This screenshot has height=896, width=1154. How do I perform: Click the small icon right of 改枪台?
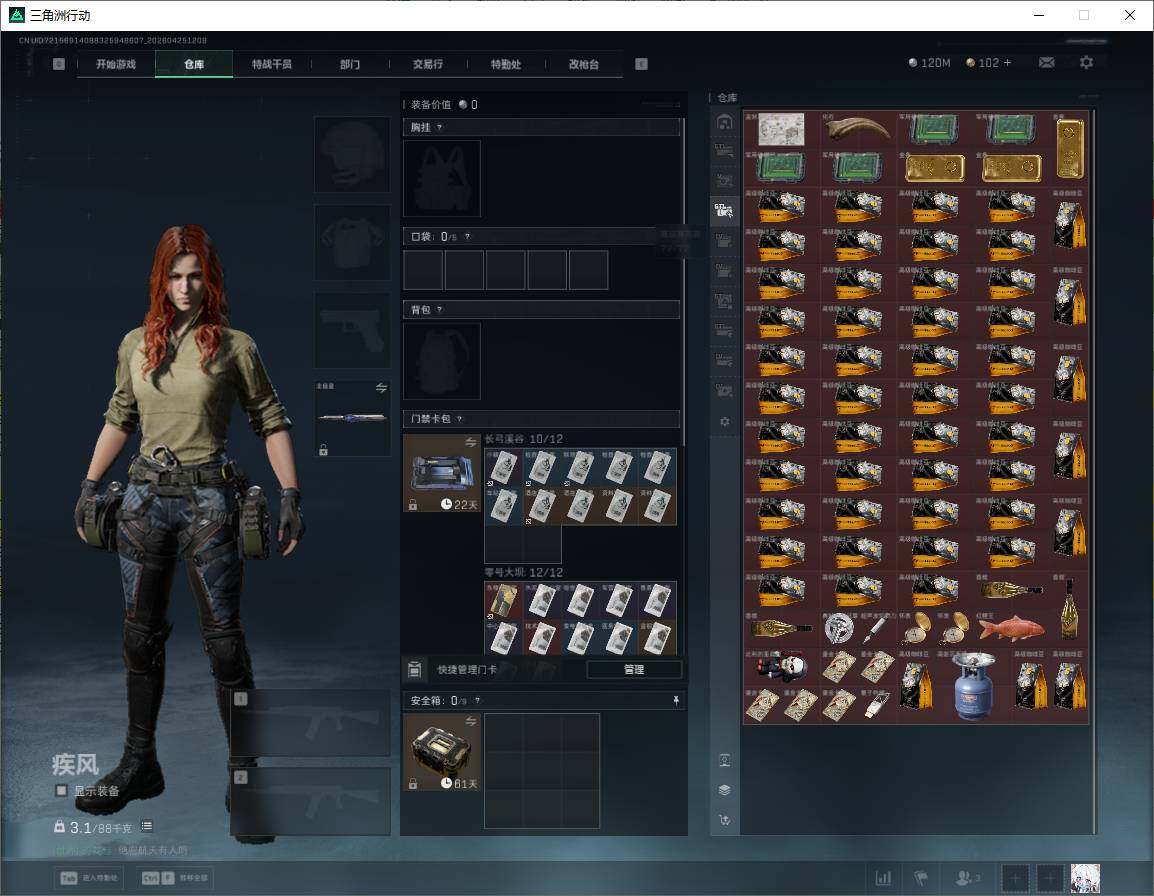[641, 64]
